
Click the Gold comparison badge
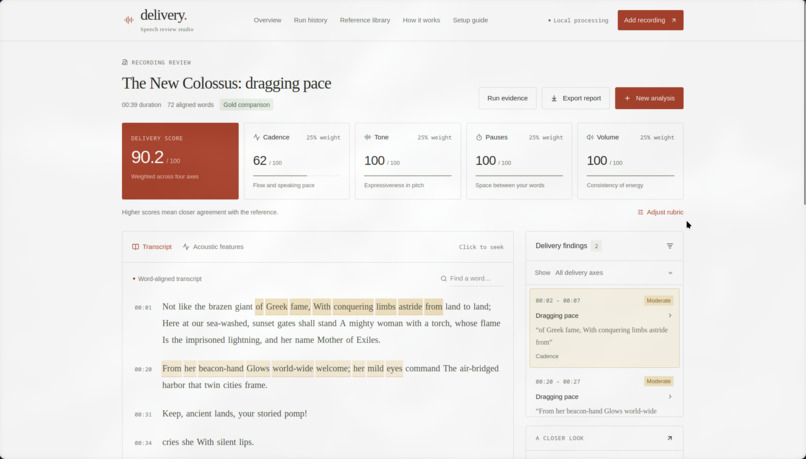[246, 105]
